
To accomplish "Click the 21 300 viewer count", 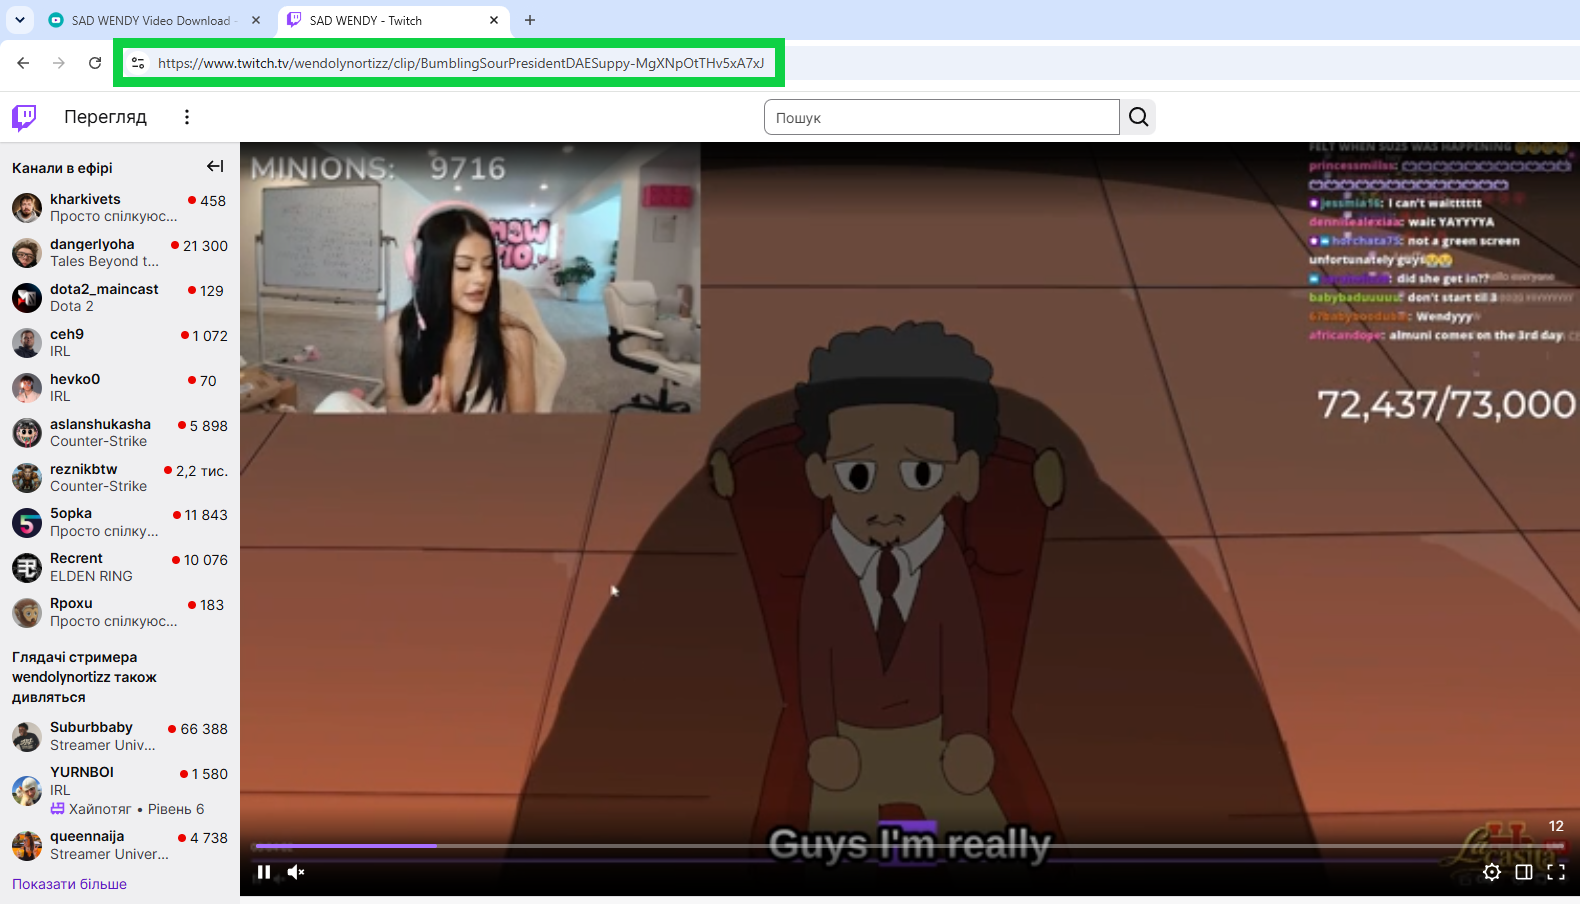I will pos(205,245).
